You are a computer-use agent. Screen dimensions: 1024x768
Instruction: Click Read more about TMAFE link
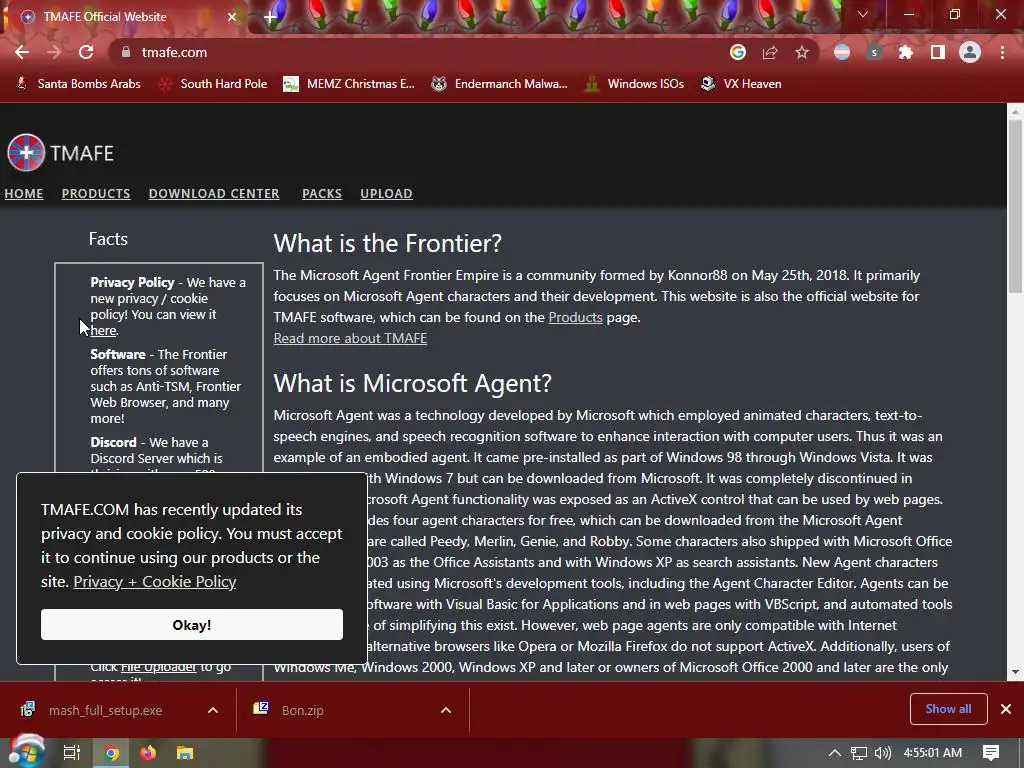coord(350,338)
